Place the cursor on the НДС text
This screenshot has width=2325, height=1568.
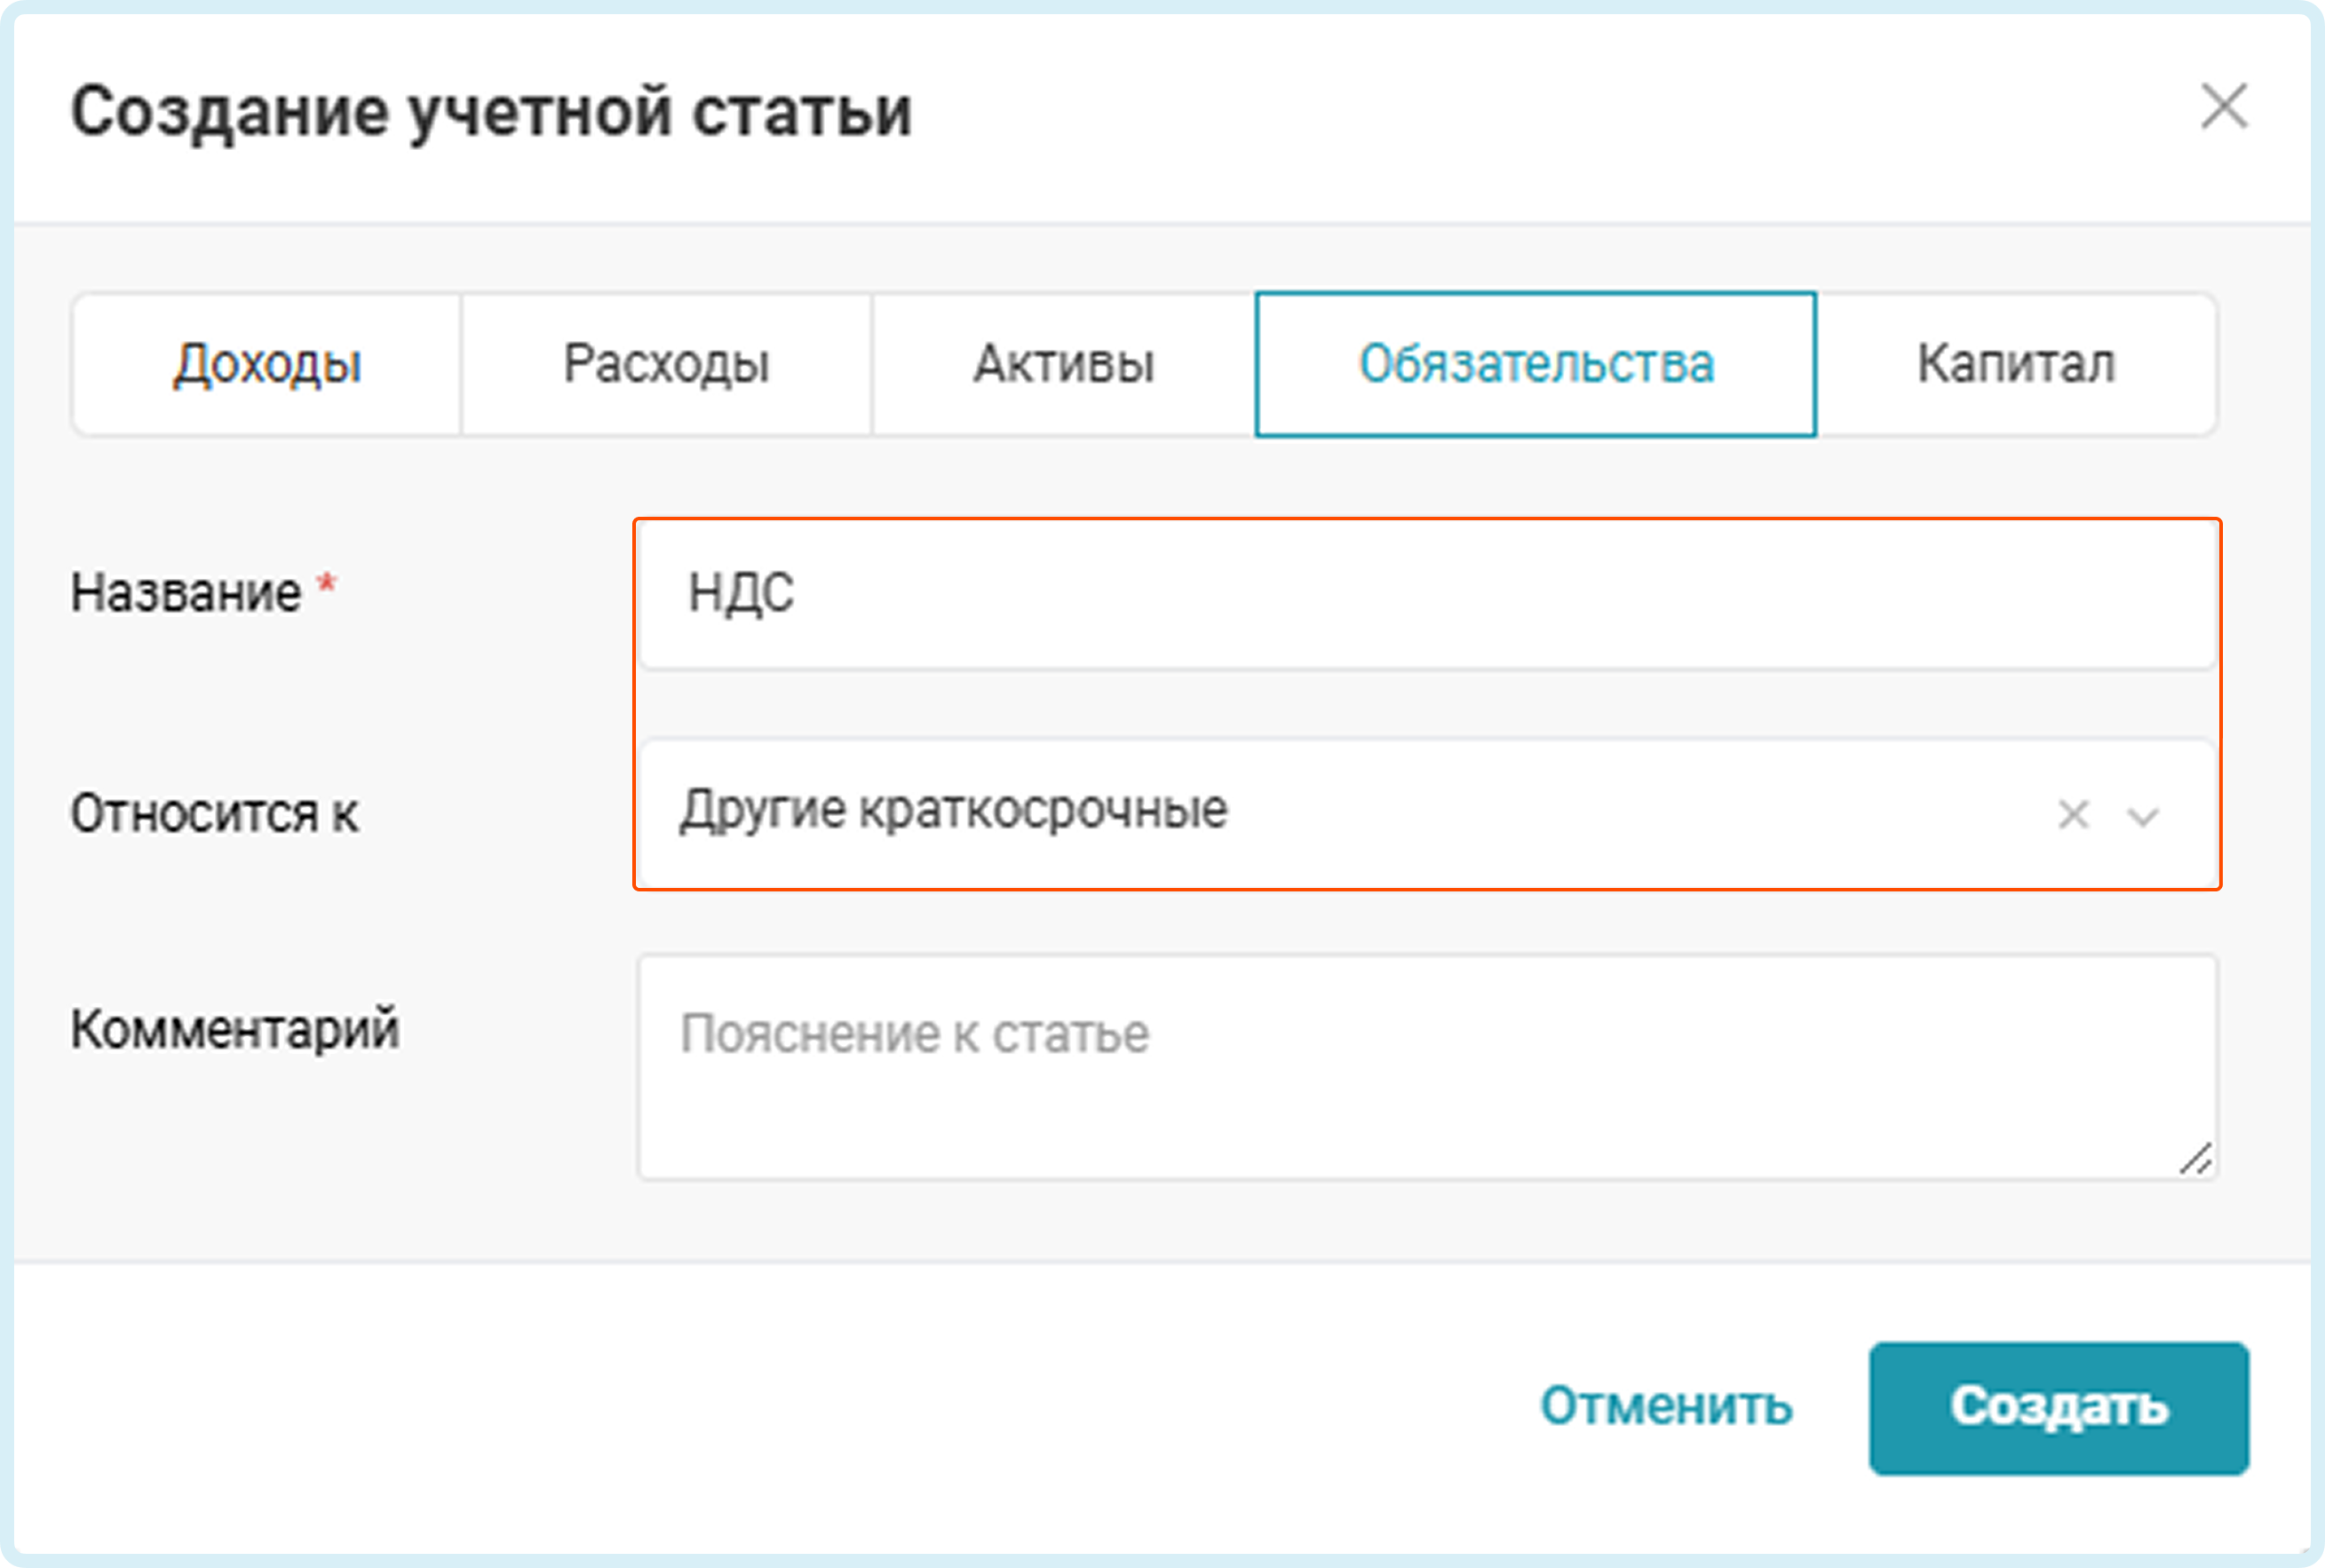(x=741, y=594)
